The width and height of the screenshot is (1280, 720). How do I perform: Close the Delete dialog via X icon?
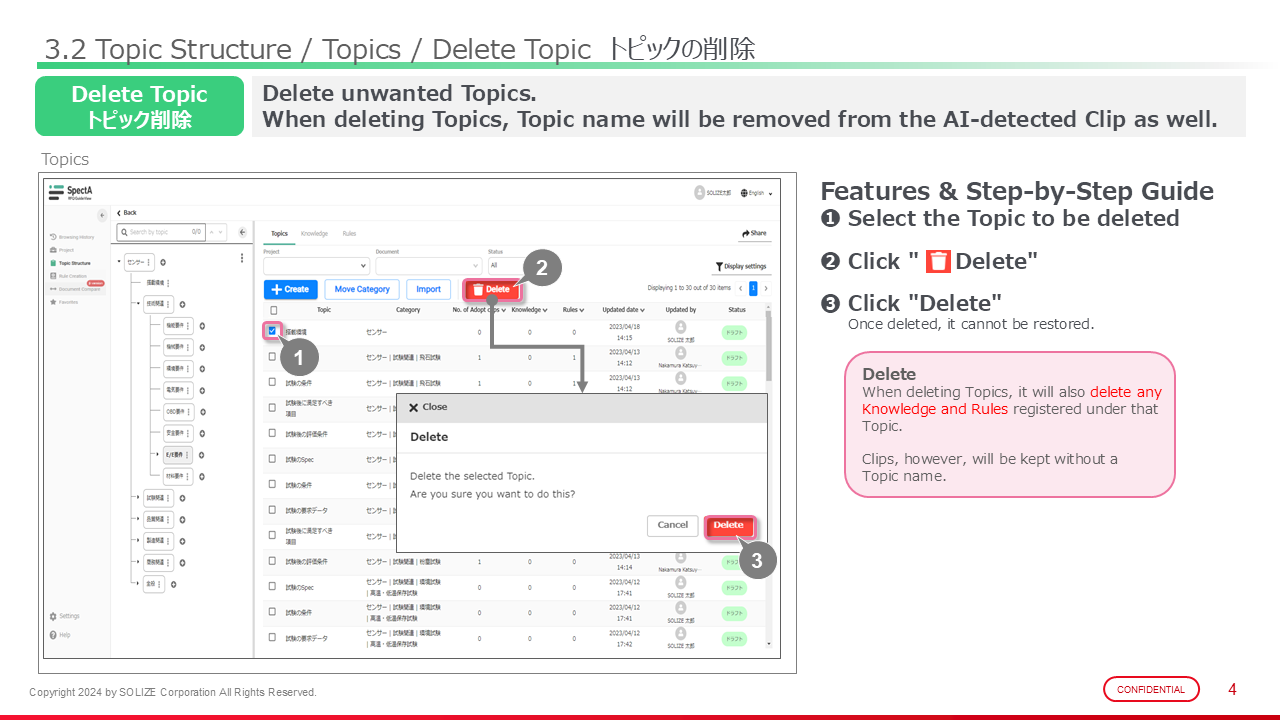414,408
